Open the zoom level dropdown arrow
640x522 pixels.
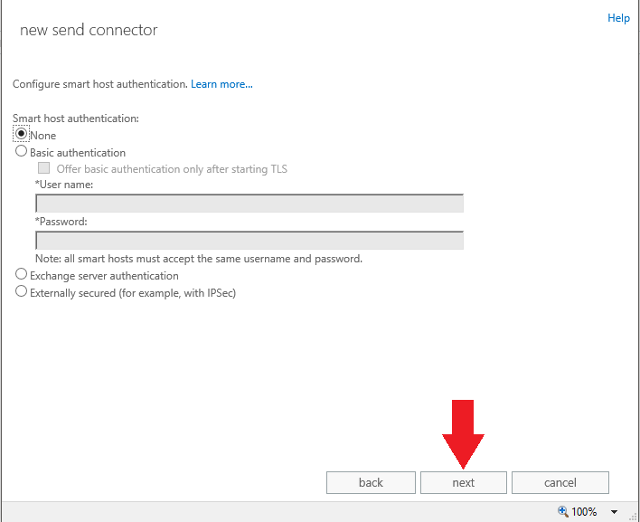click(614, 512)
